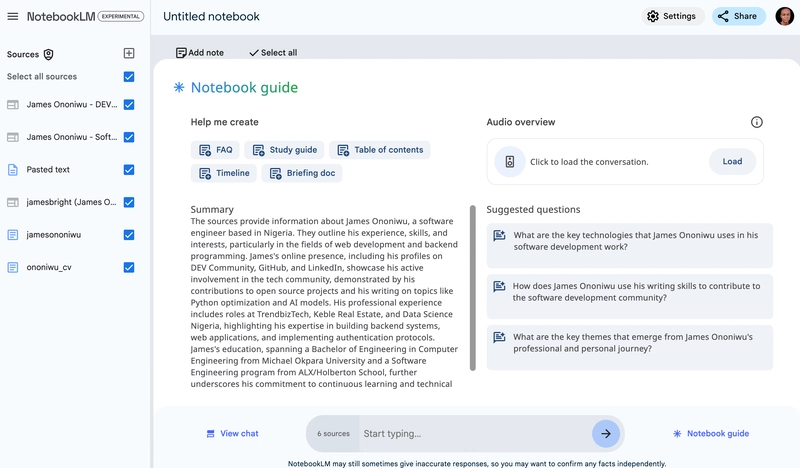Open the Pasted text source
800x468 pixels.
pos(48,169)
